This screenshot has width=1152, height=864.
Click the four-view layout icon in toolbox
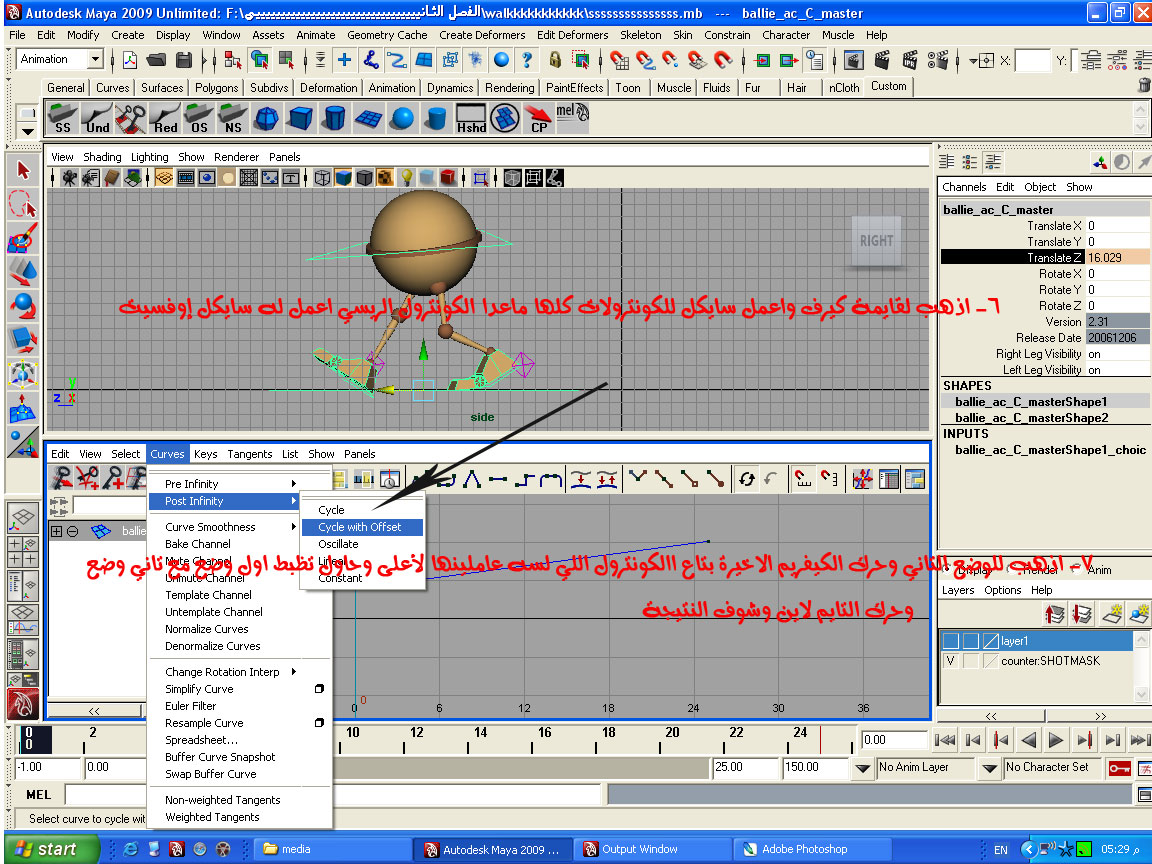[23, 552]
